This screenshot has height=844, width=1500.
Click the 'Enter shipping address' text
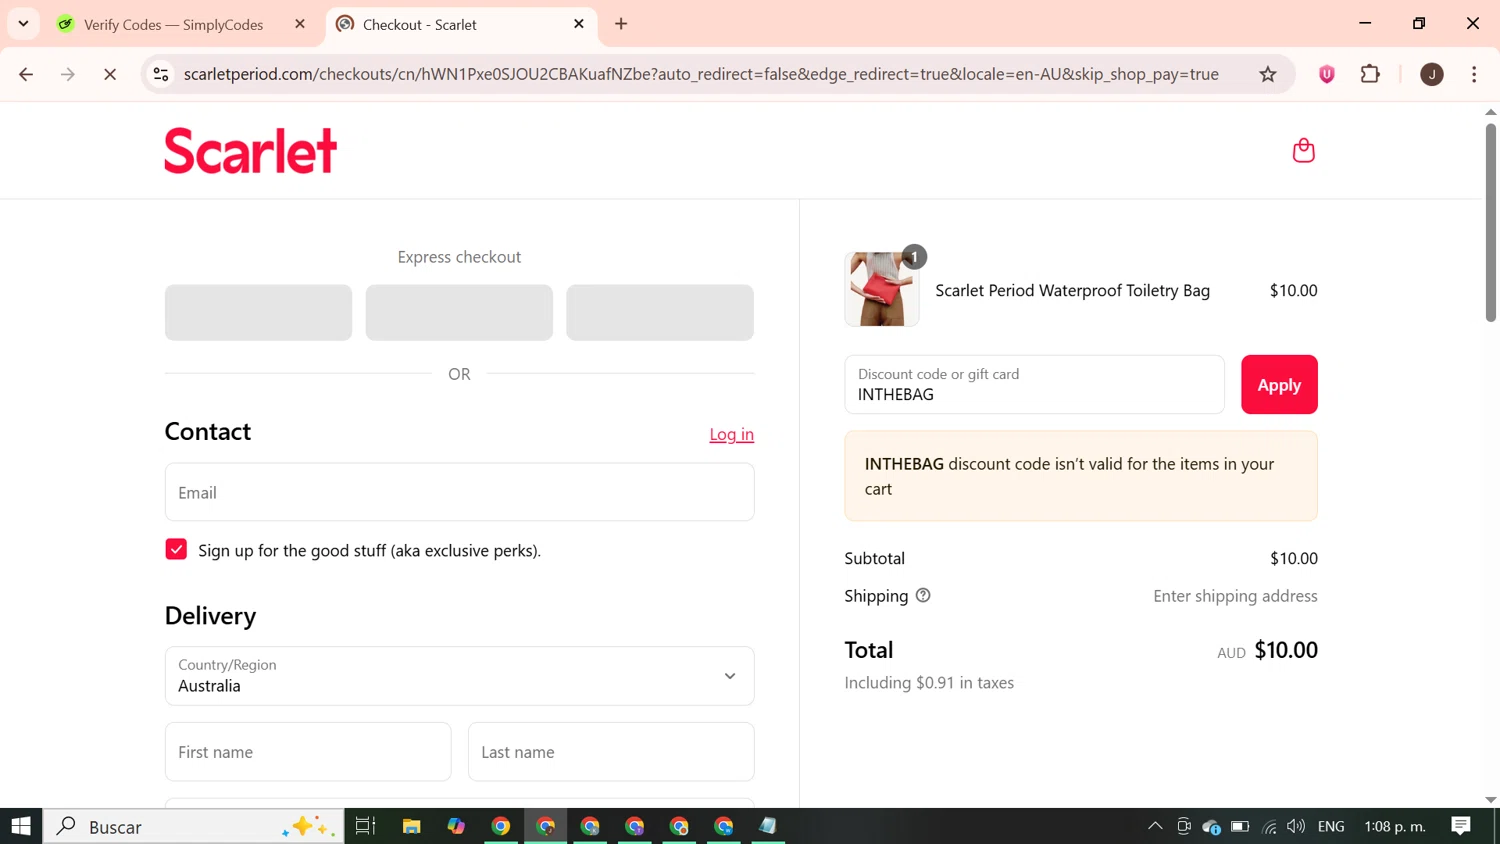1235,596
